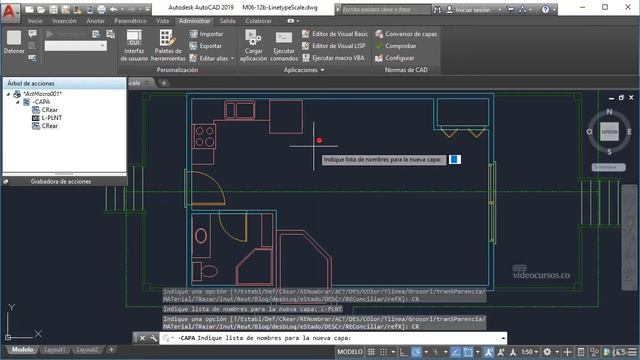
Task: Switch to the Layout1 tab
Action: tap(54, 350)
